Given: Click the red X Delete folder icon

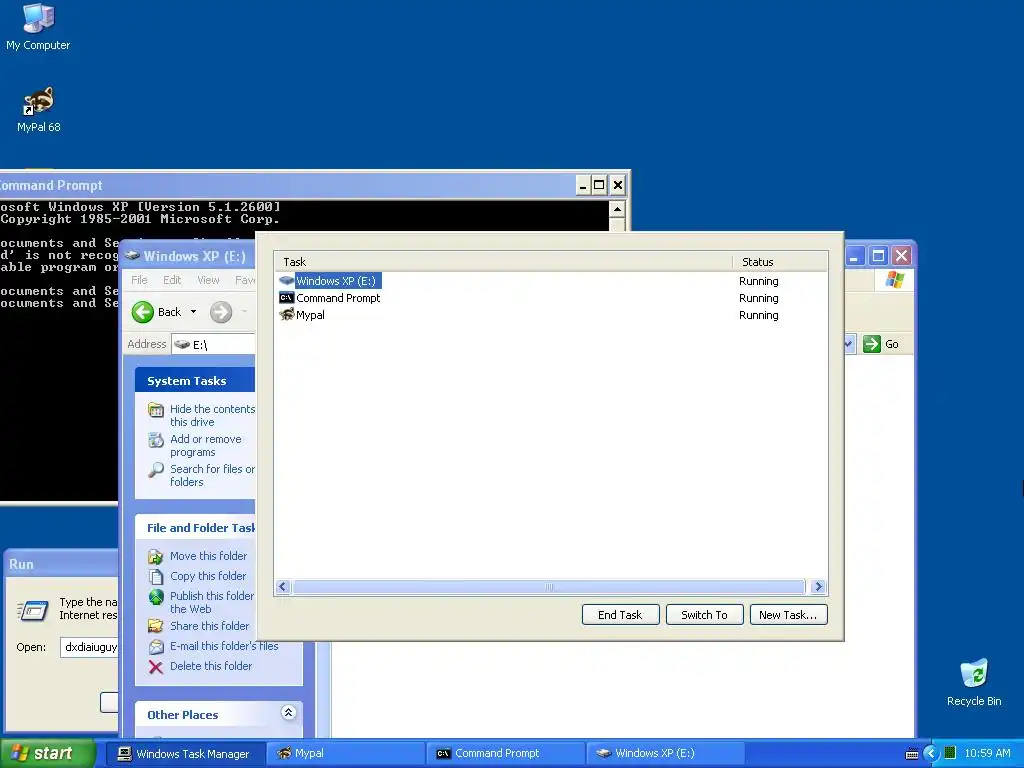Looking at the screenshot, I should click(x=155, y=667).
